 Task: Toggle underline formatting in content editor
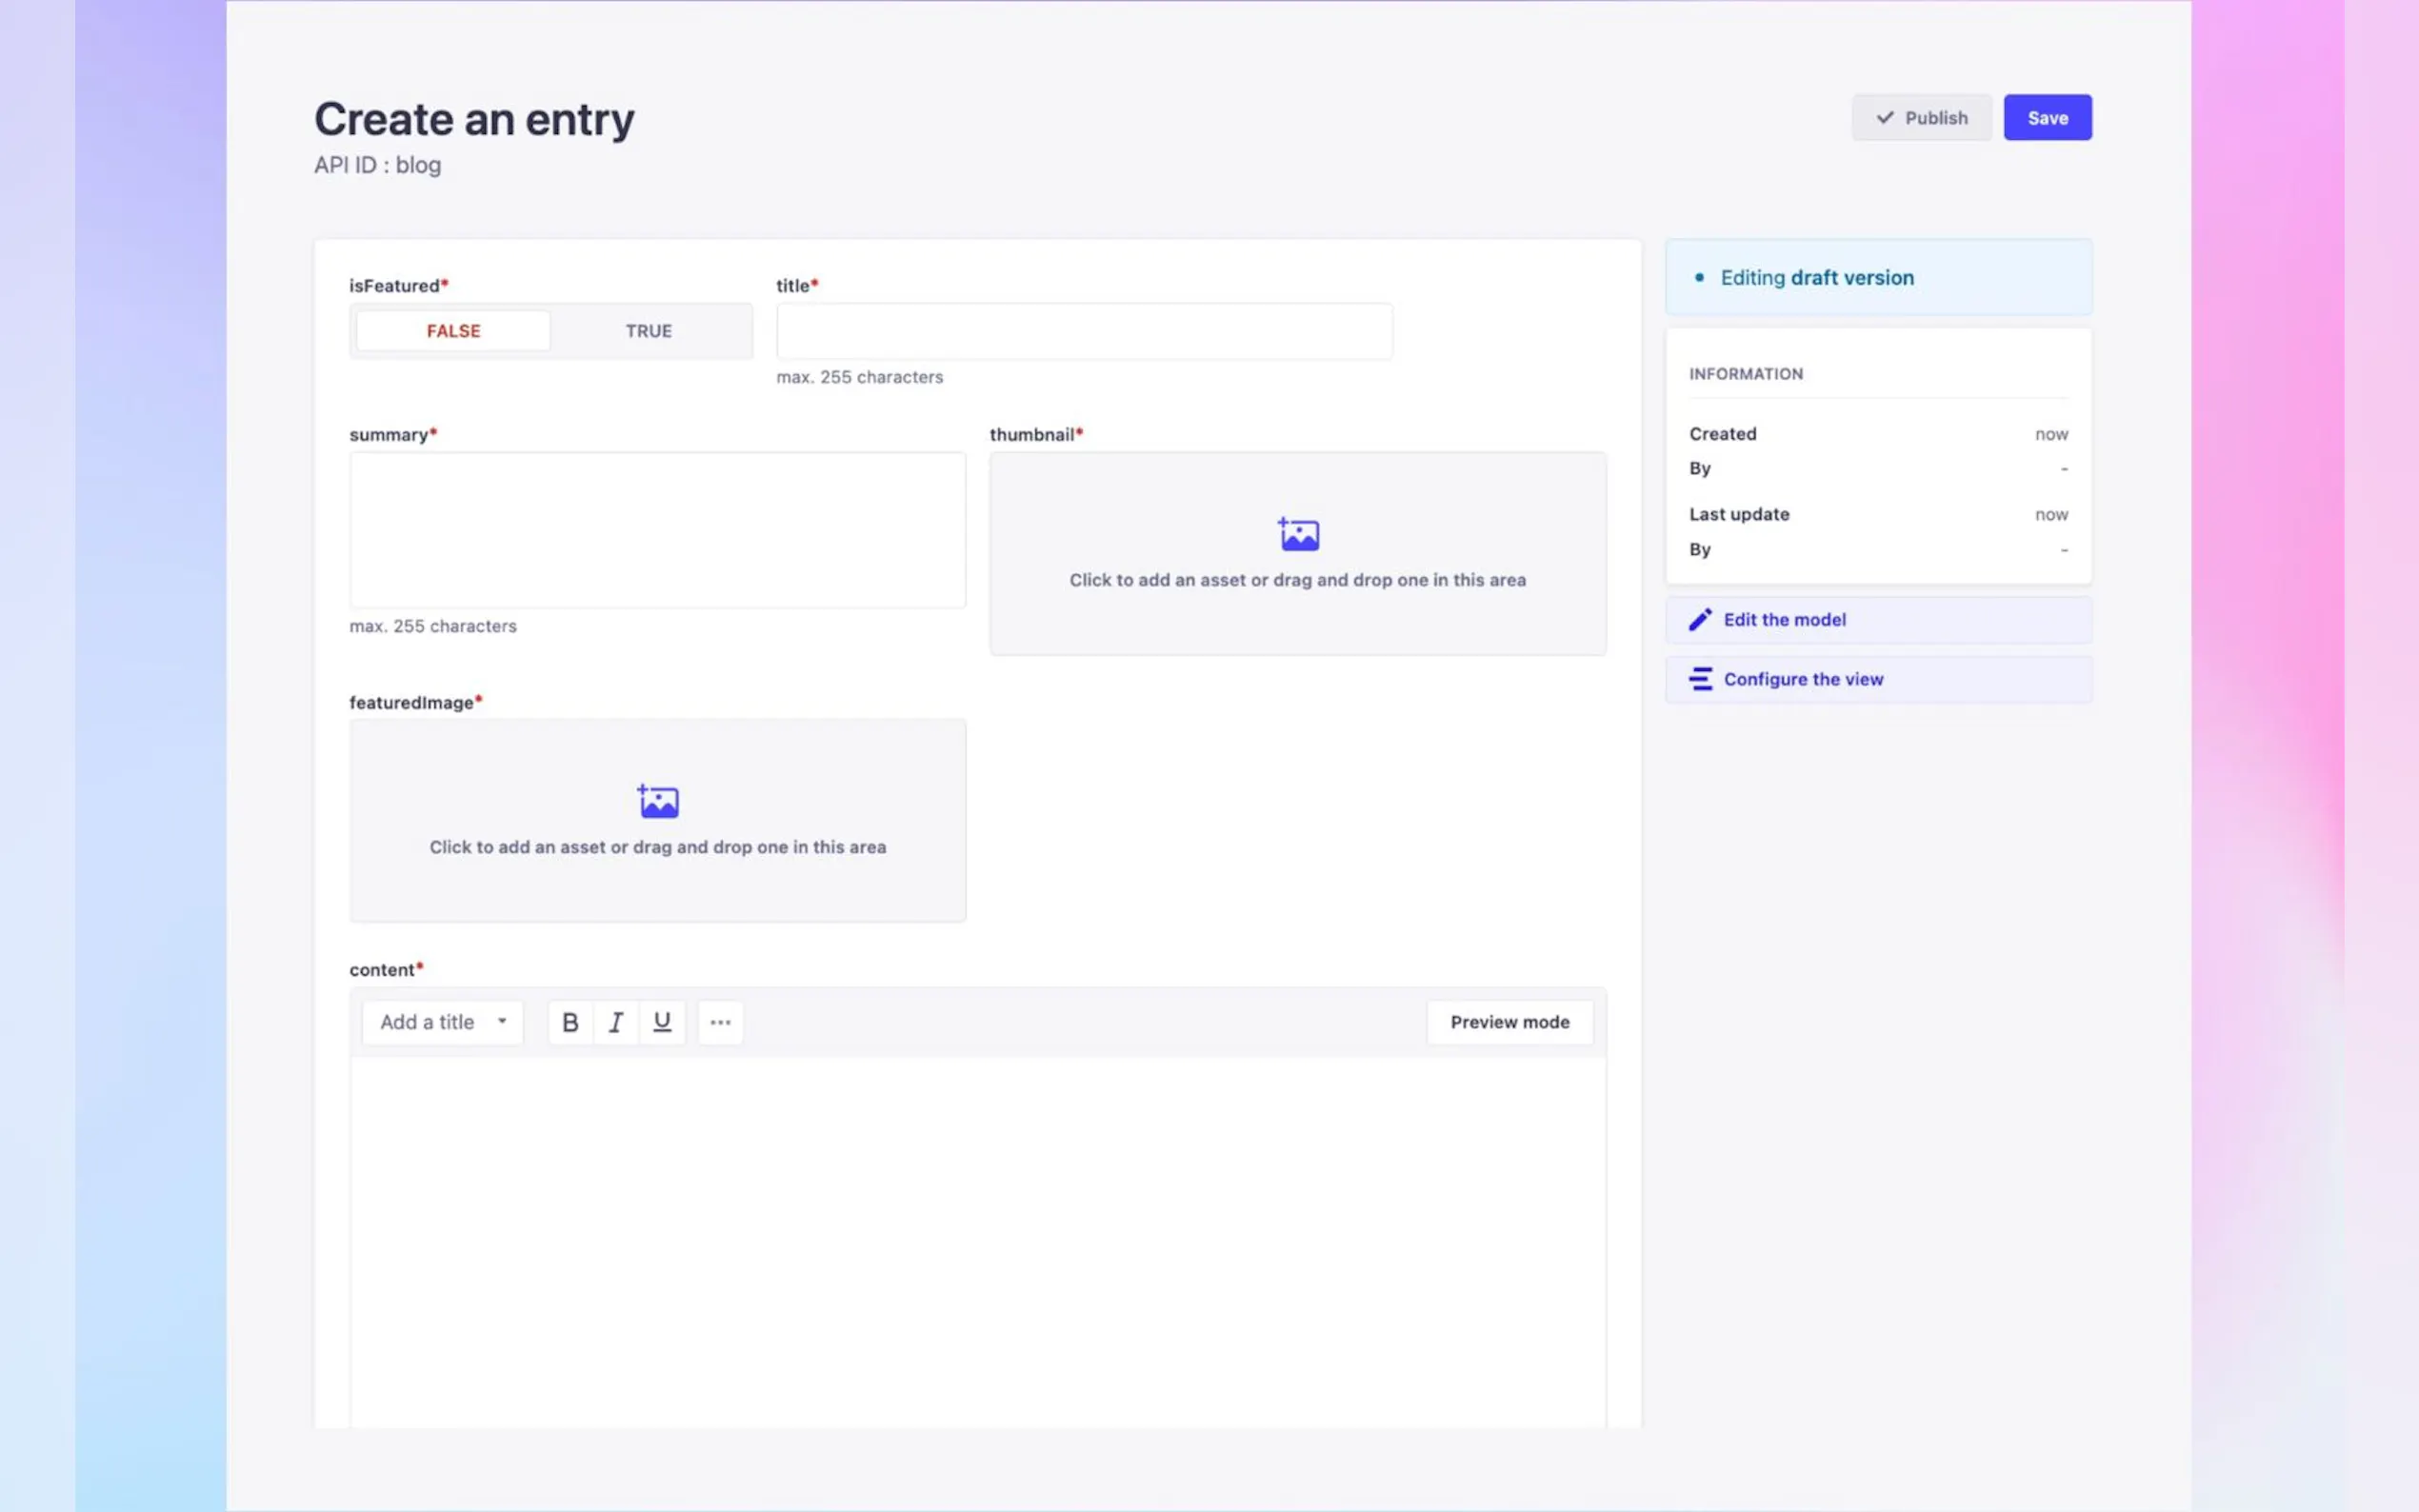661,1022
